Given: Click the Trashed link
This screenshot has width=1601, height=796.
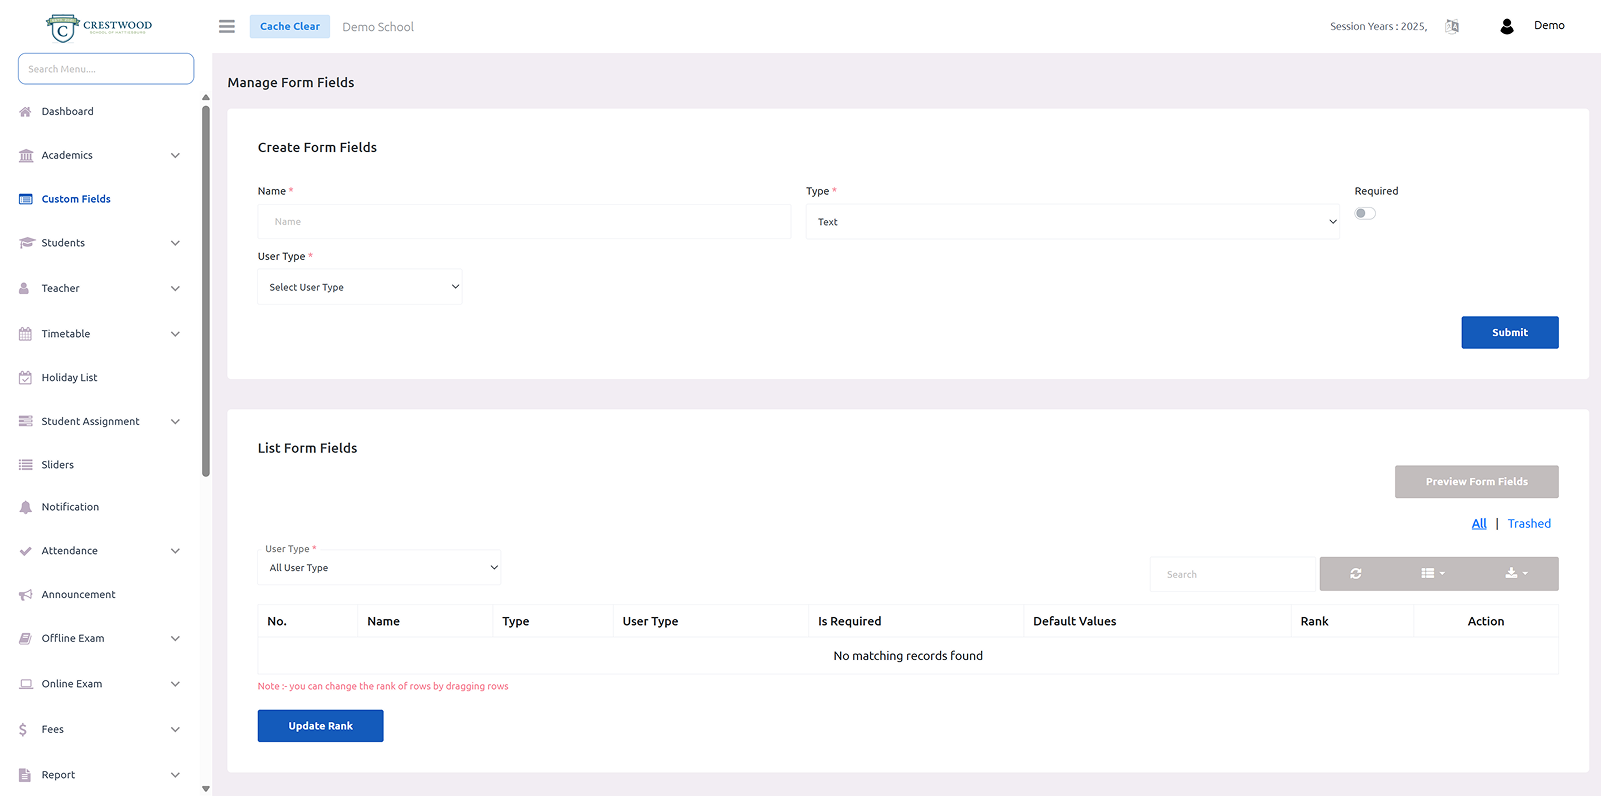Looking at the screenshot, I should pyautogui.click(x=1529, y=524).
